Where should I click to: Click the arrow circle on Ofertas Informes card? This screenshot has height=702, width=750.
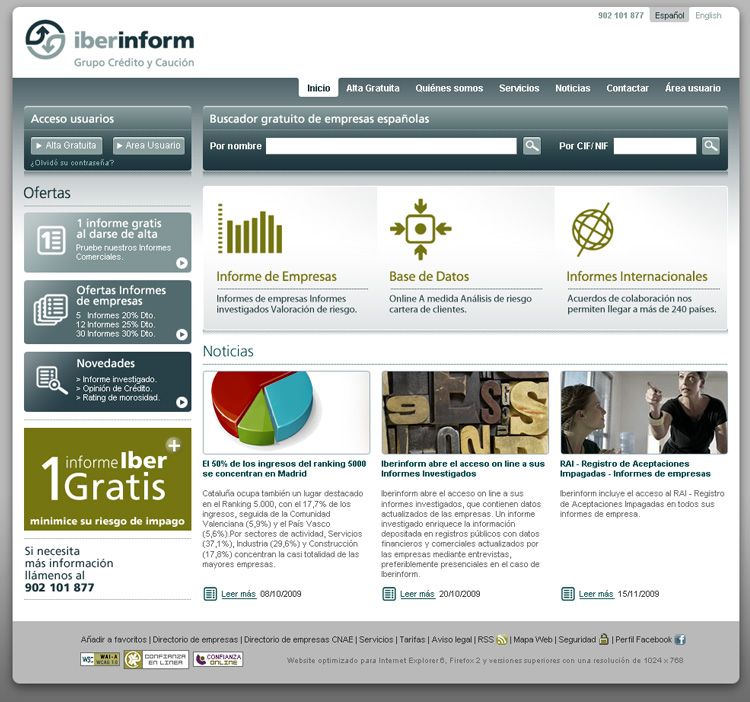pyautogui.click(x=182, y=334)
